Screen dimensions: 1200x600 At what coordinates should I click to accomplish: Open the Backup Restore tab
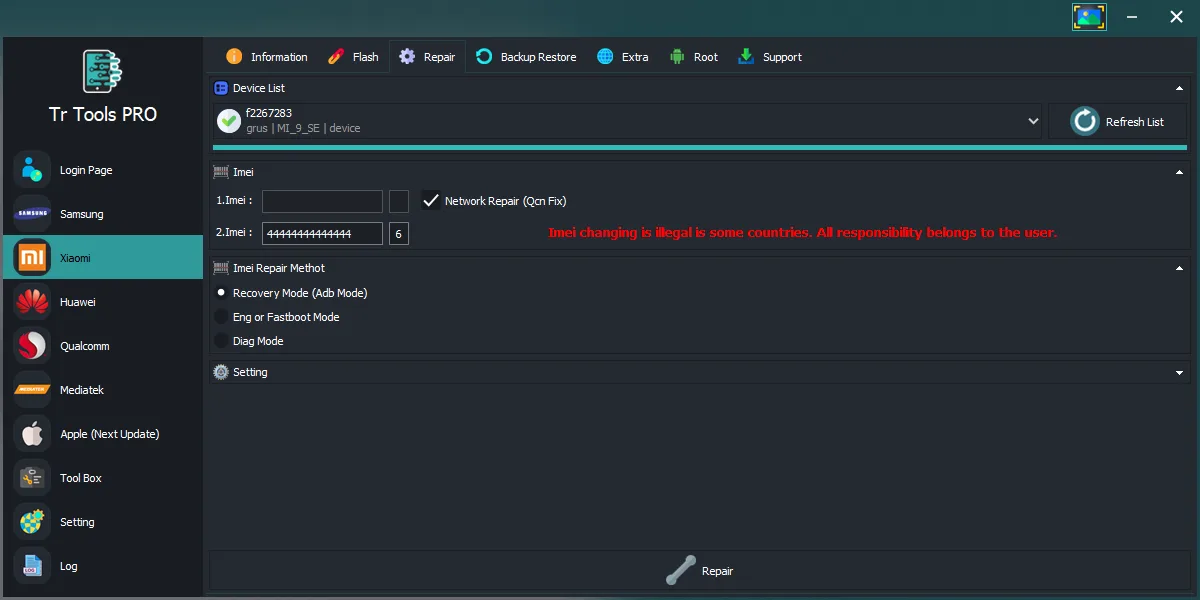[526, 57]
